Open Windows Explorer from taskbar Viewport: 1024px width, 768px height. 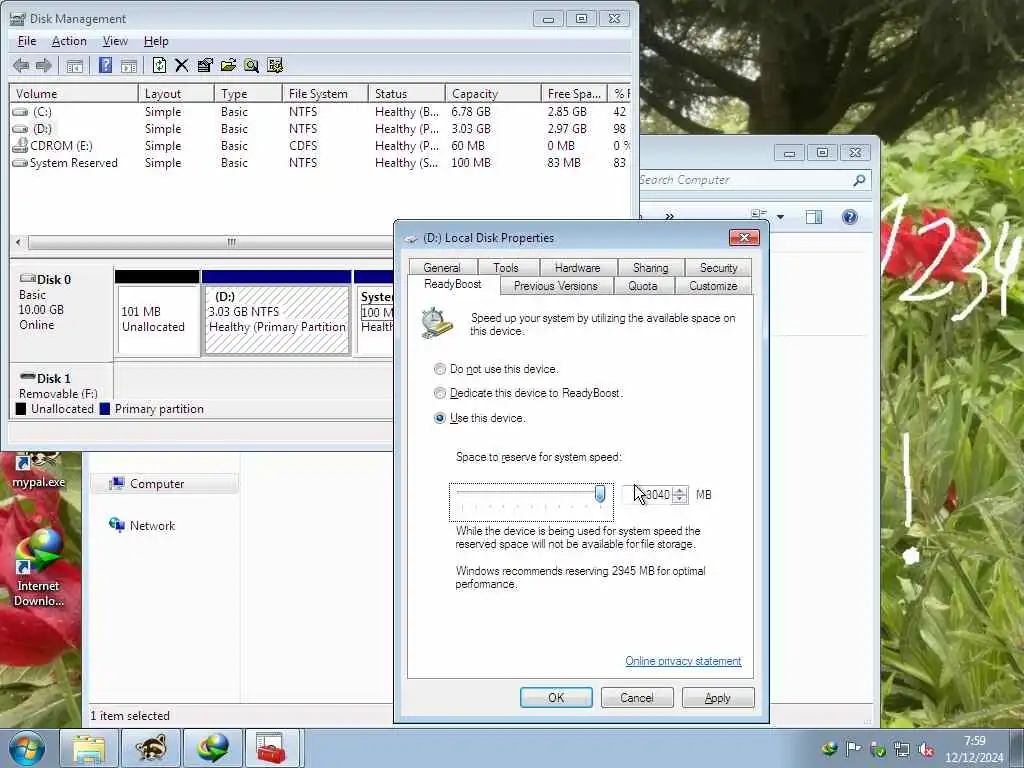tap(89, 748)
